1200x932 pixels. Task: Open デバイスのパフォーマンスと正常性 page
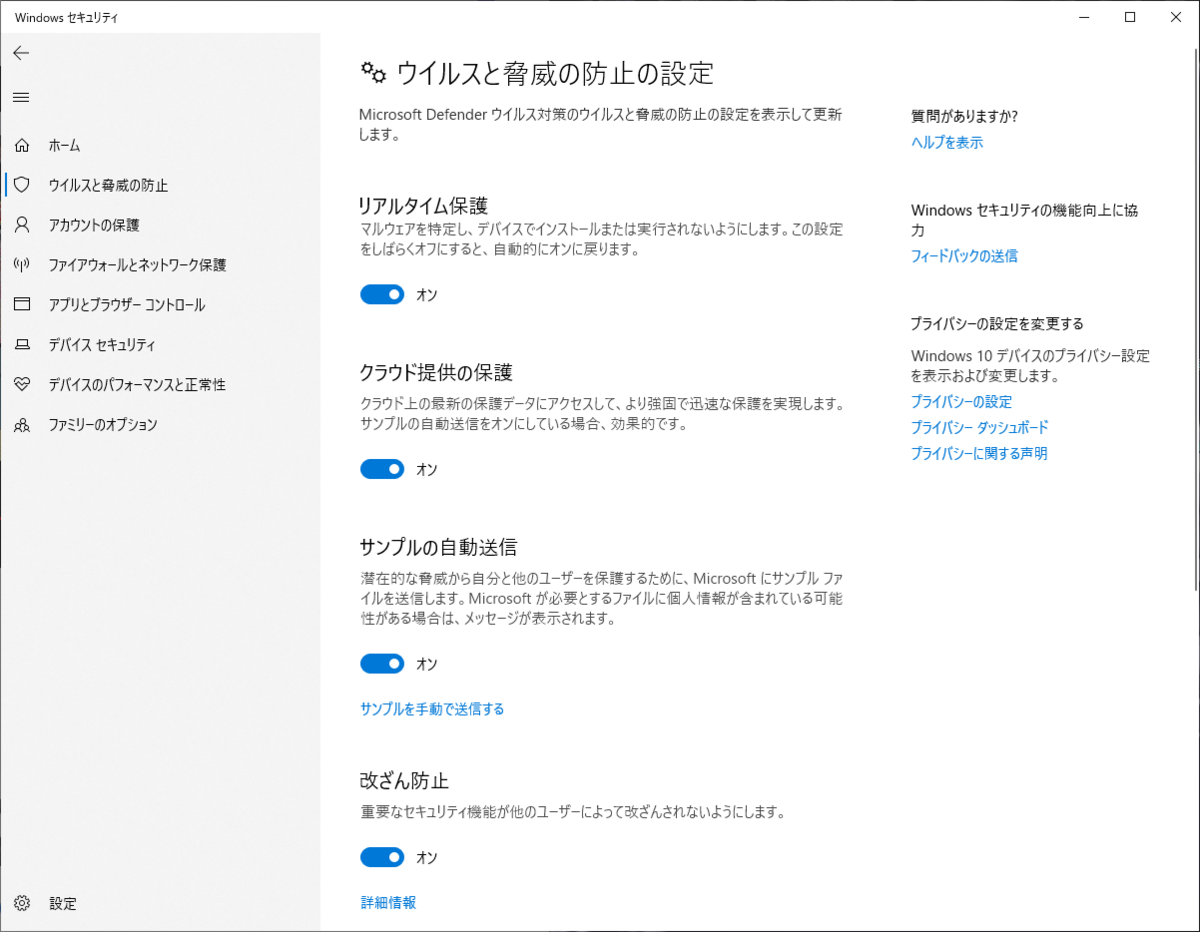(x=160, y=385)
